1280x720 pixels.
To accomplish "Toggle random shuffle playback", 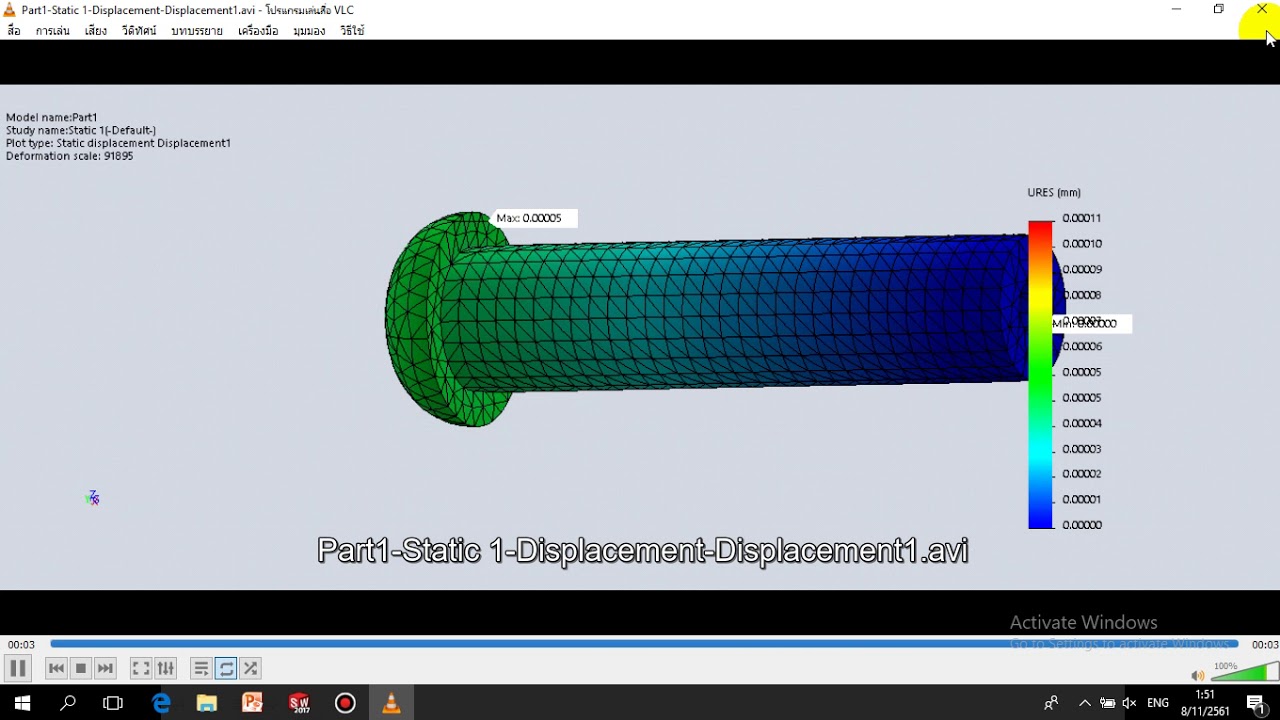I will click(251, 668).
